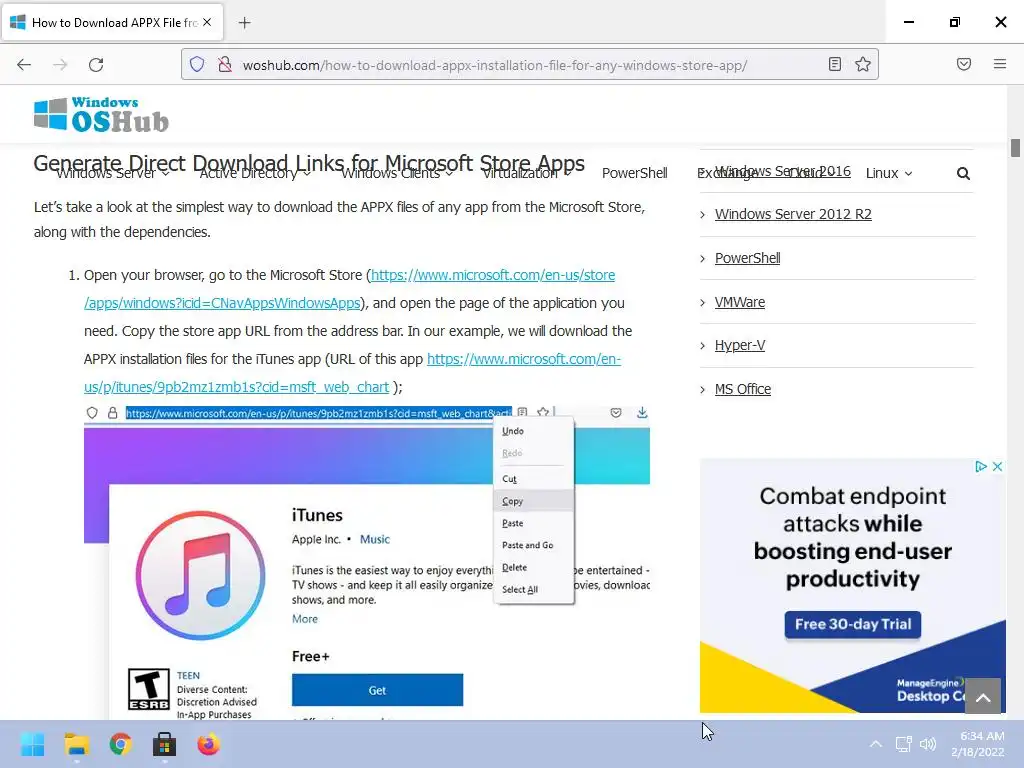Open a new browser tab
The height and width of the screenshot is (768, 1024).
[244, 23]
